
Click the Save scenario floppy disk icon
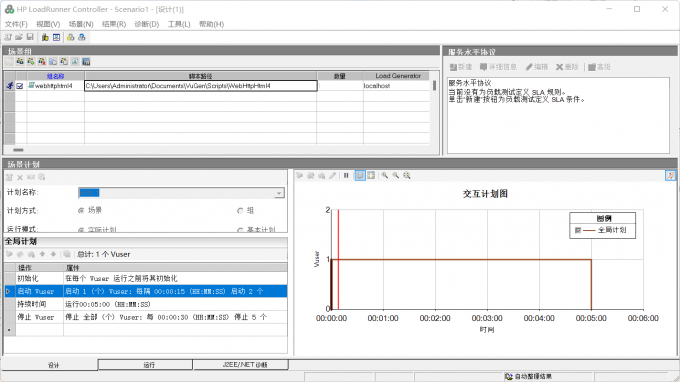coord(30,37)
